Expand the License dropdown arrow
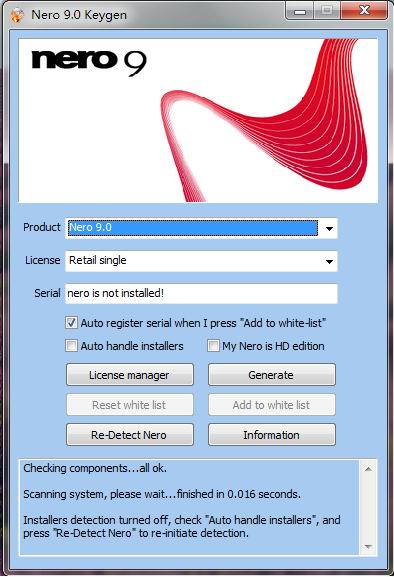The height and width of the screenshot is (577, 394). tap(329, 261)
